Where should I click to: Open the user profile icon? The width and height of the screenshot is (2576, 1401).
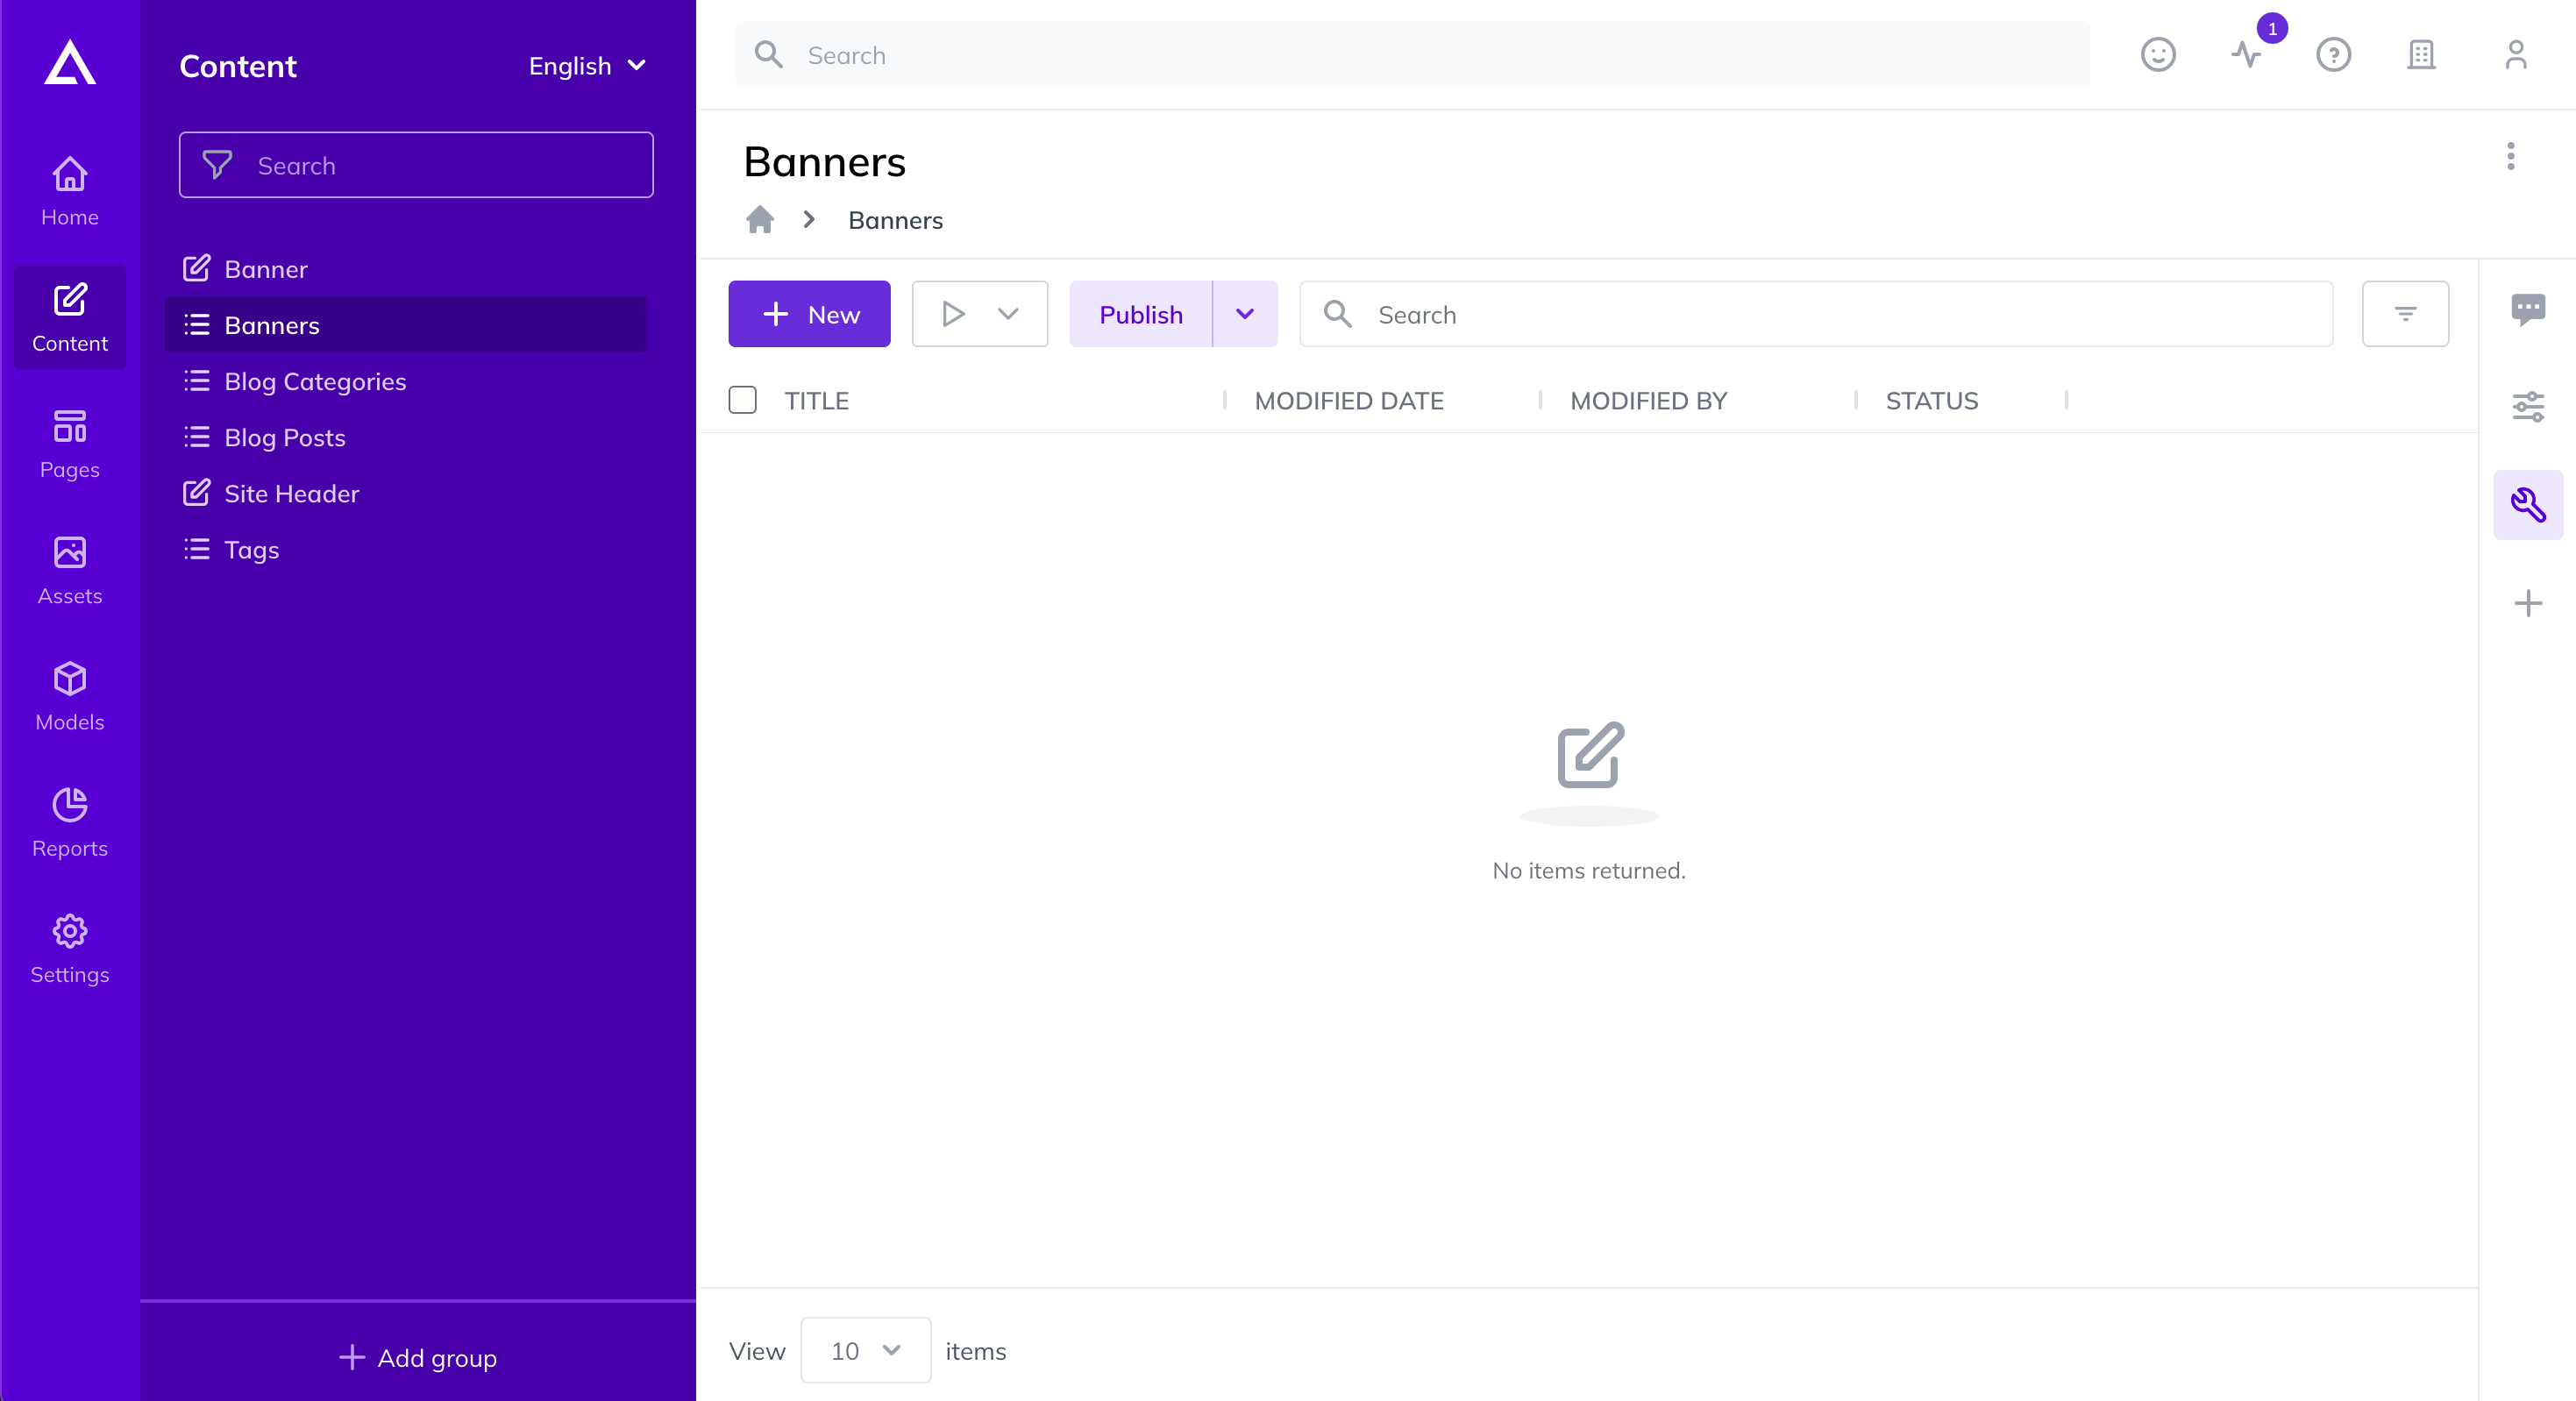click(2516, 55)
